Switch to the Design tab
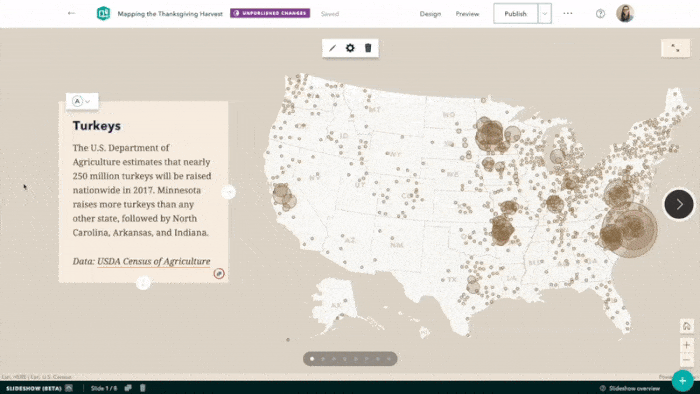The image size is (700, 394). [430, 14]
